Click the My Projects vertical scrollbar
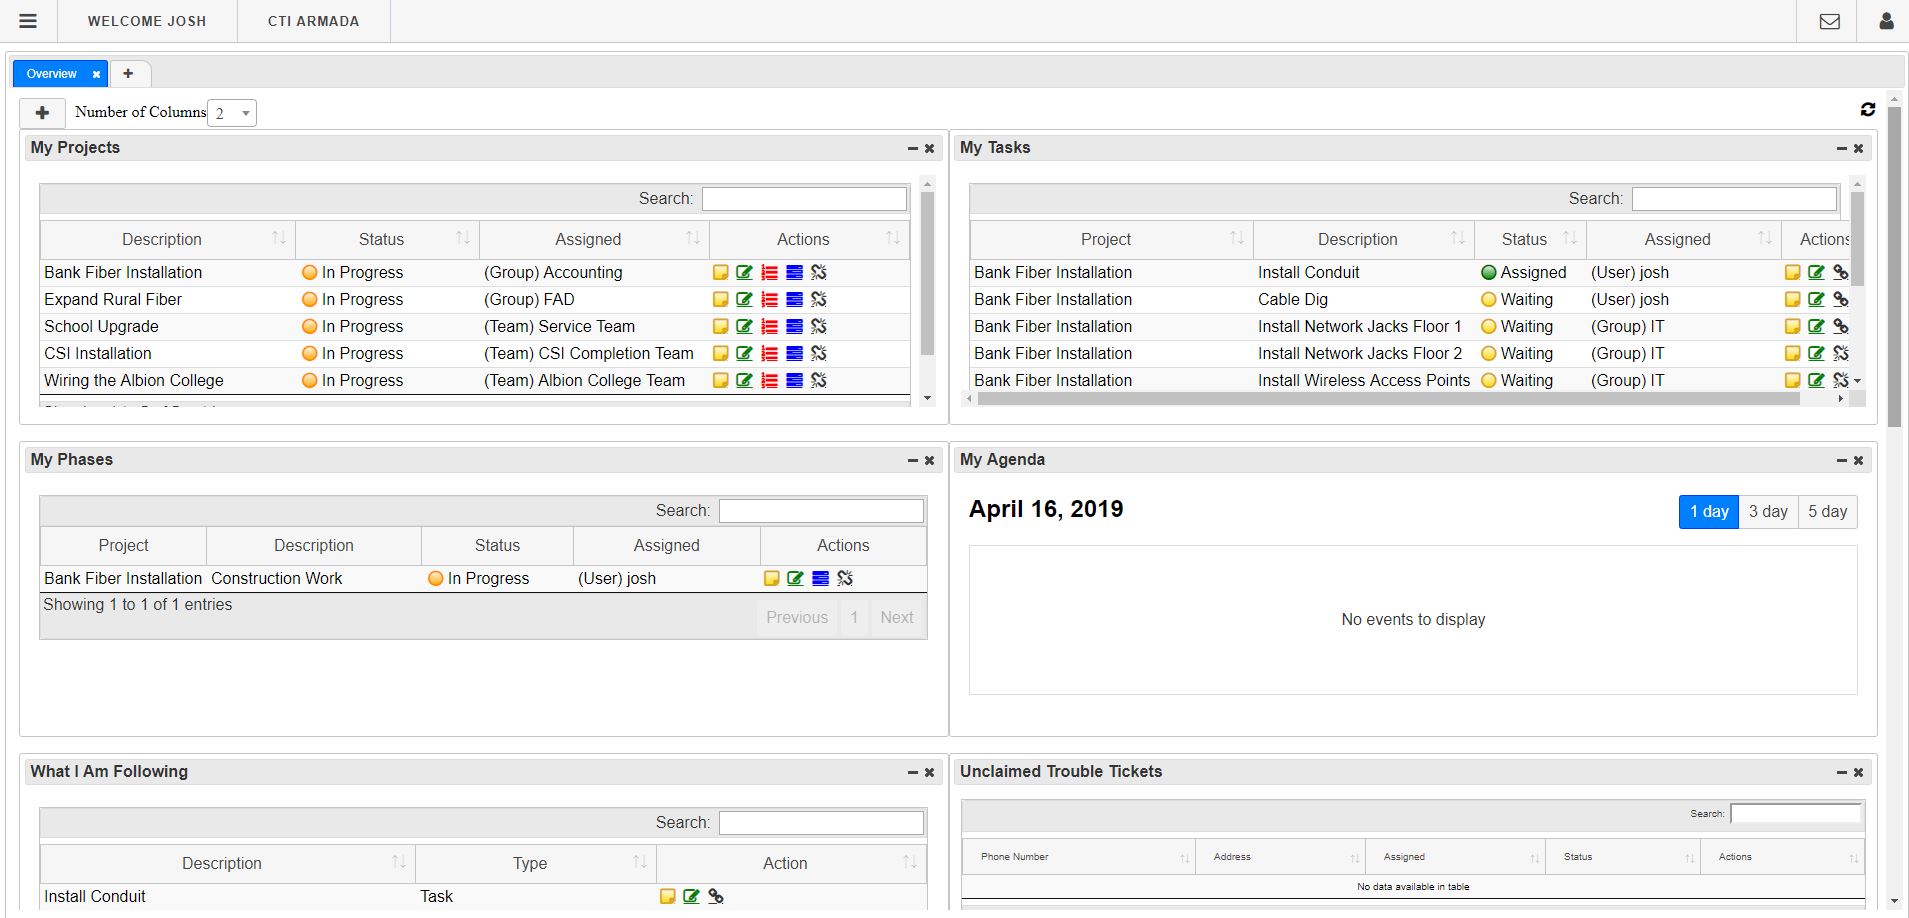This screenshot has width=1909, height=918. pyautogui.click(x=927, y=273)
